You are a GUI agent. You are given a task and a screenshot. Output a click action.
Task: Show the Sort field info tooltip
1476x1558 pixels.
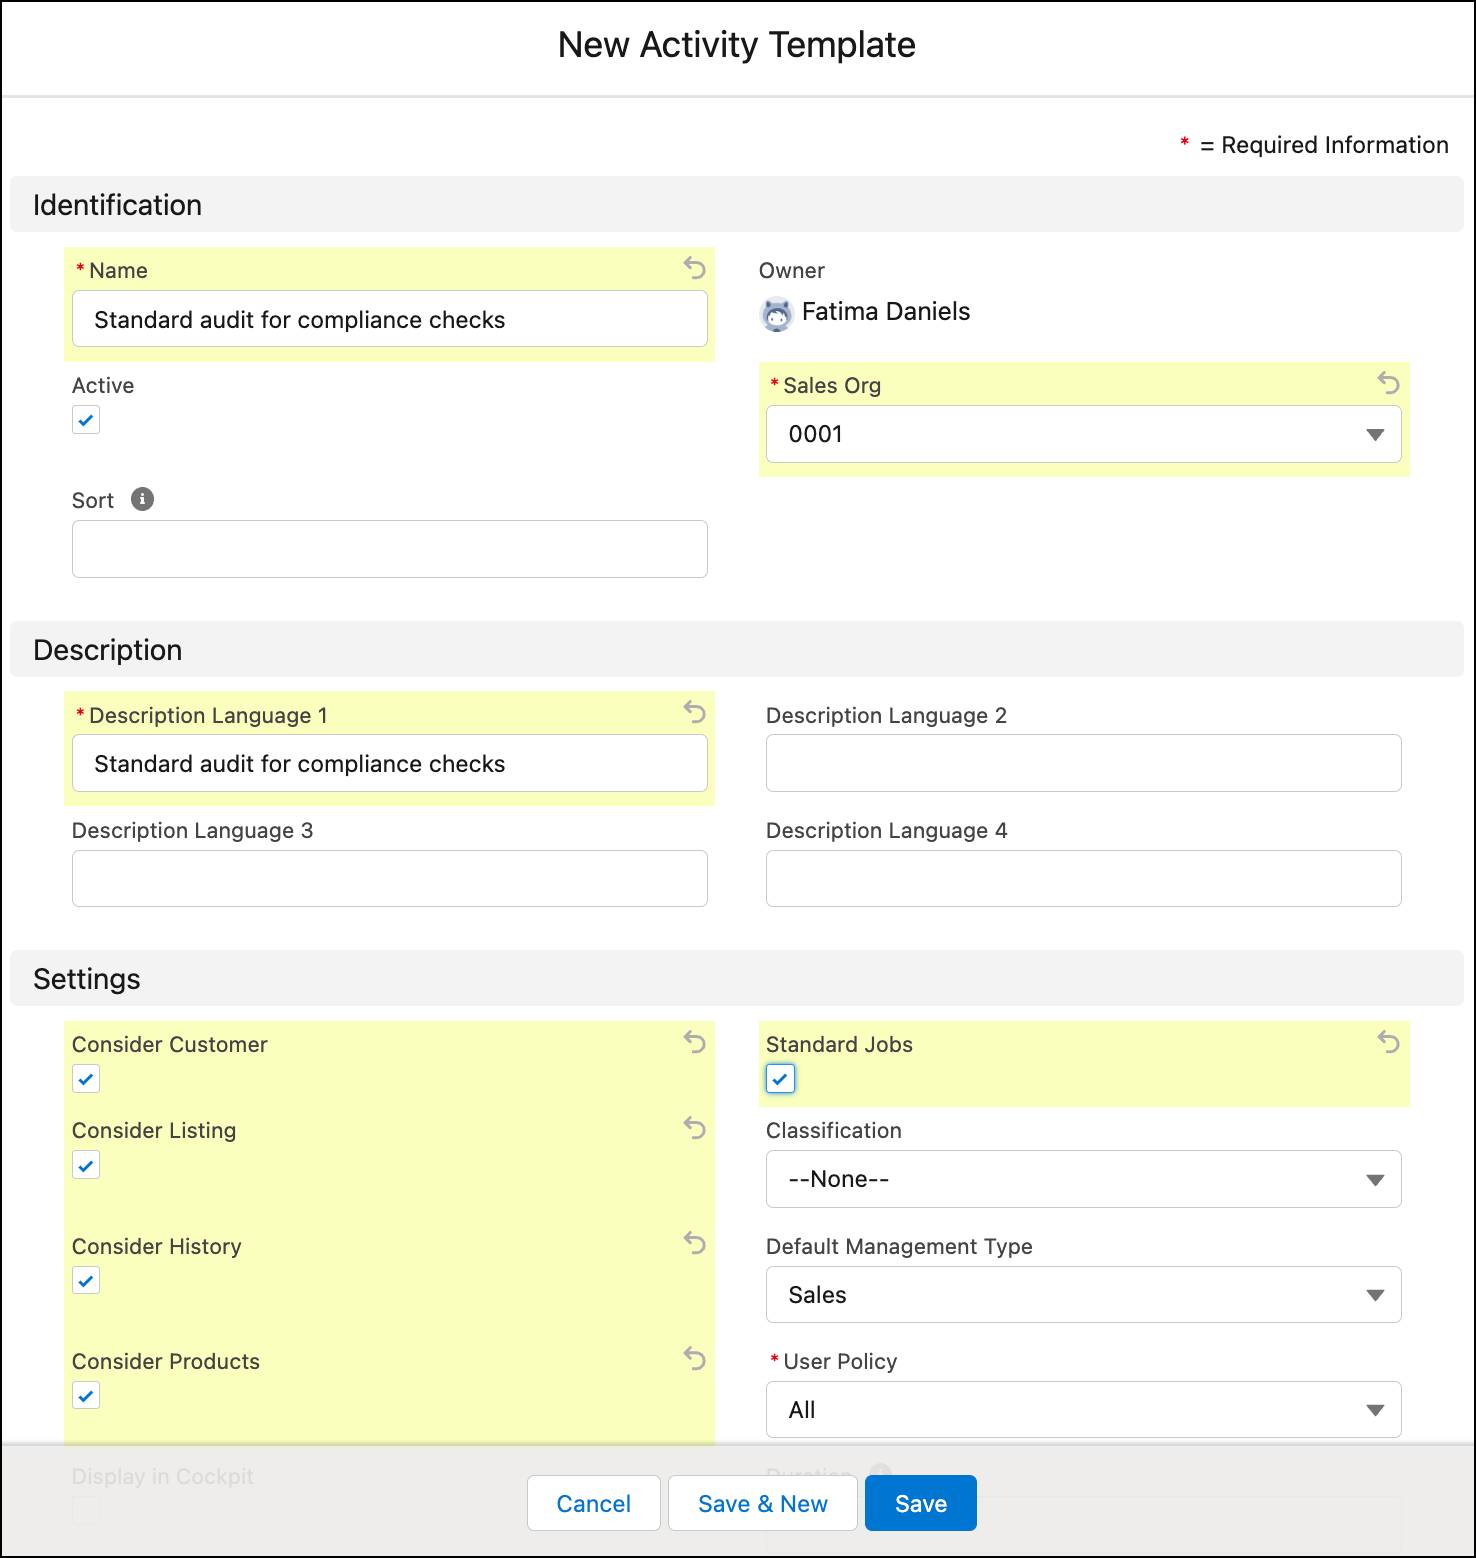pos(142,499)
